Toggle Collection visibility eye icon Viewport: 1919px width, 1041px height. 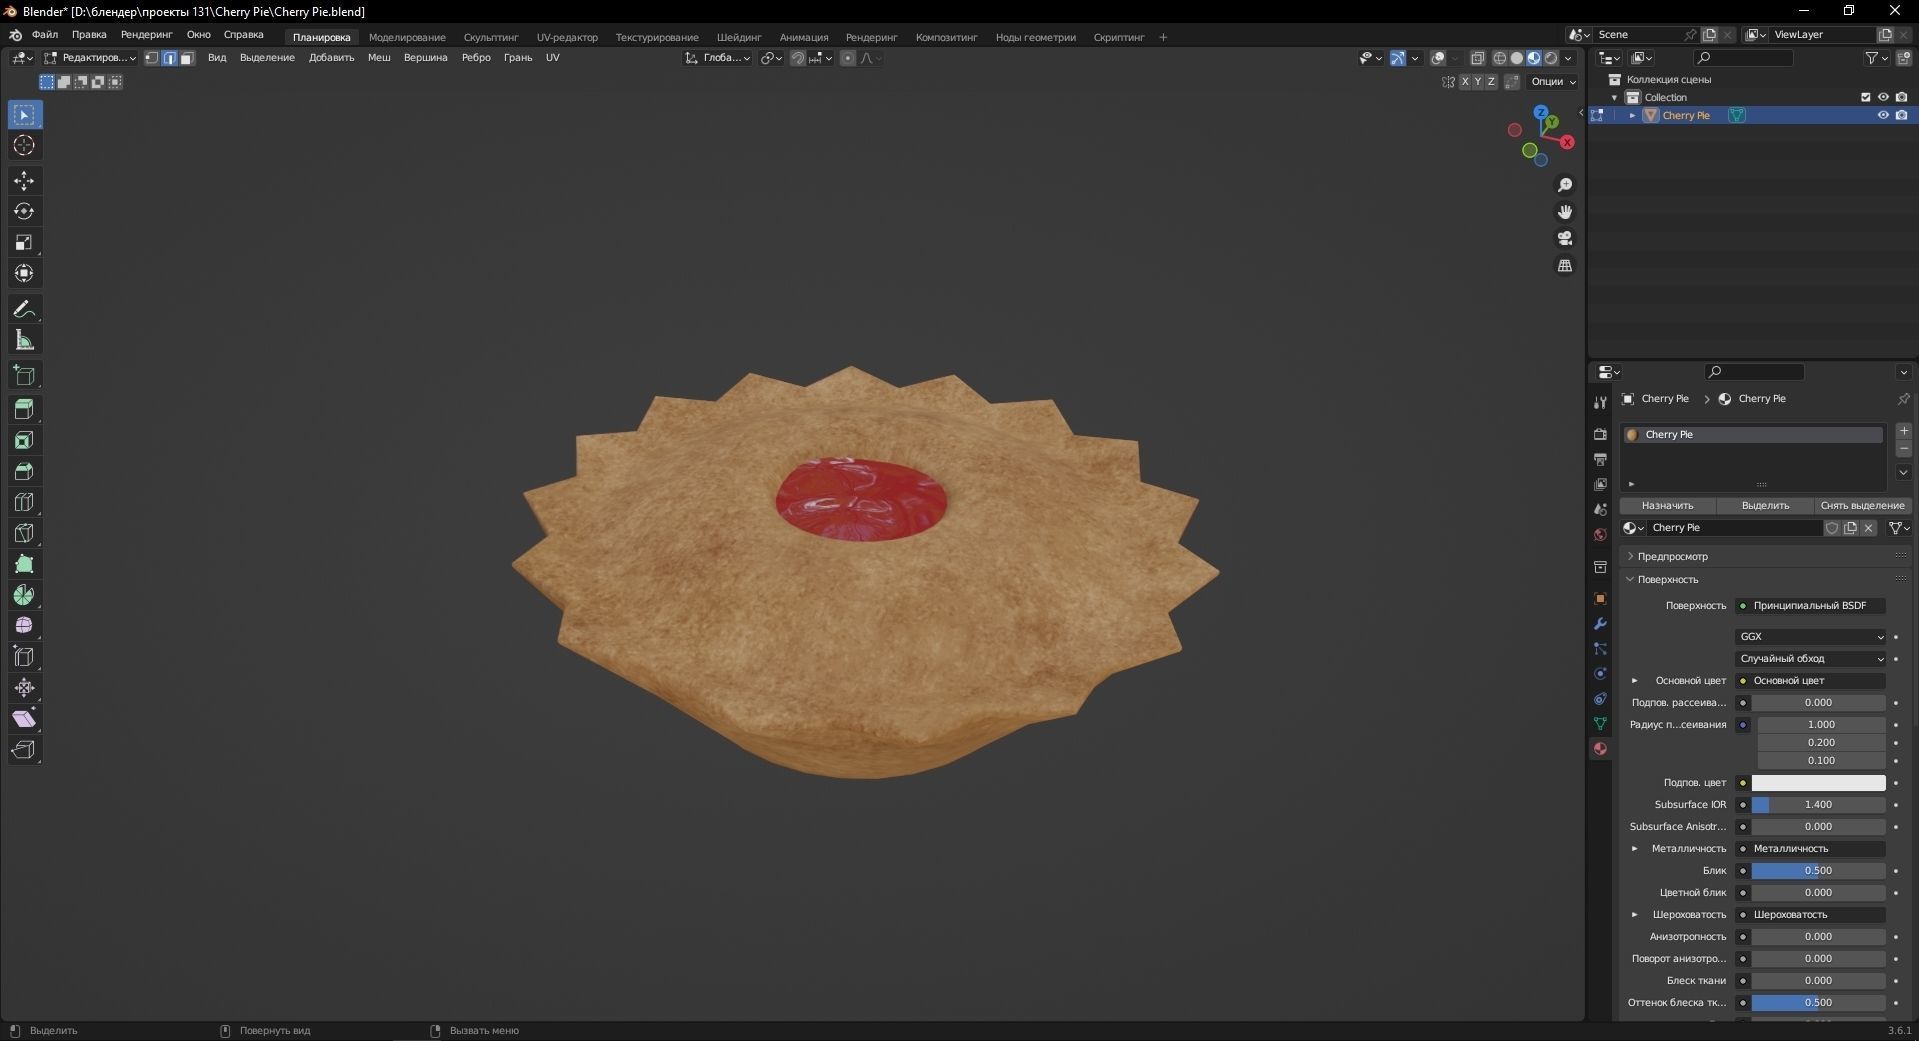tap(1883, 97)
